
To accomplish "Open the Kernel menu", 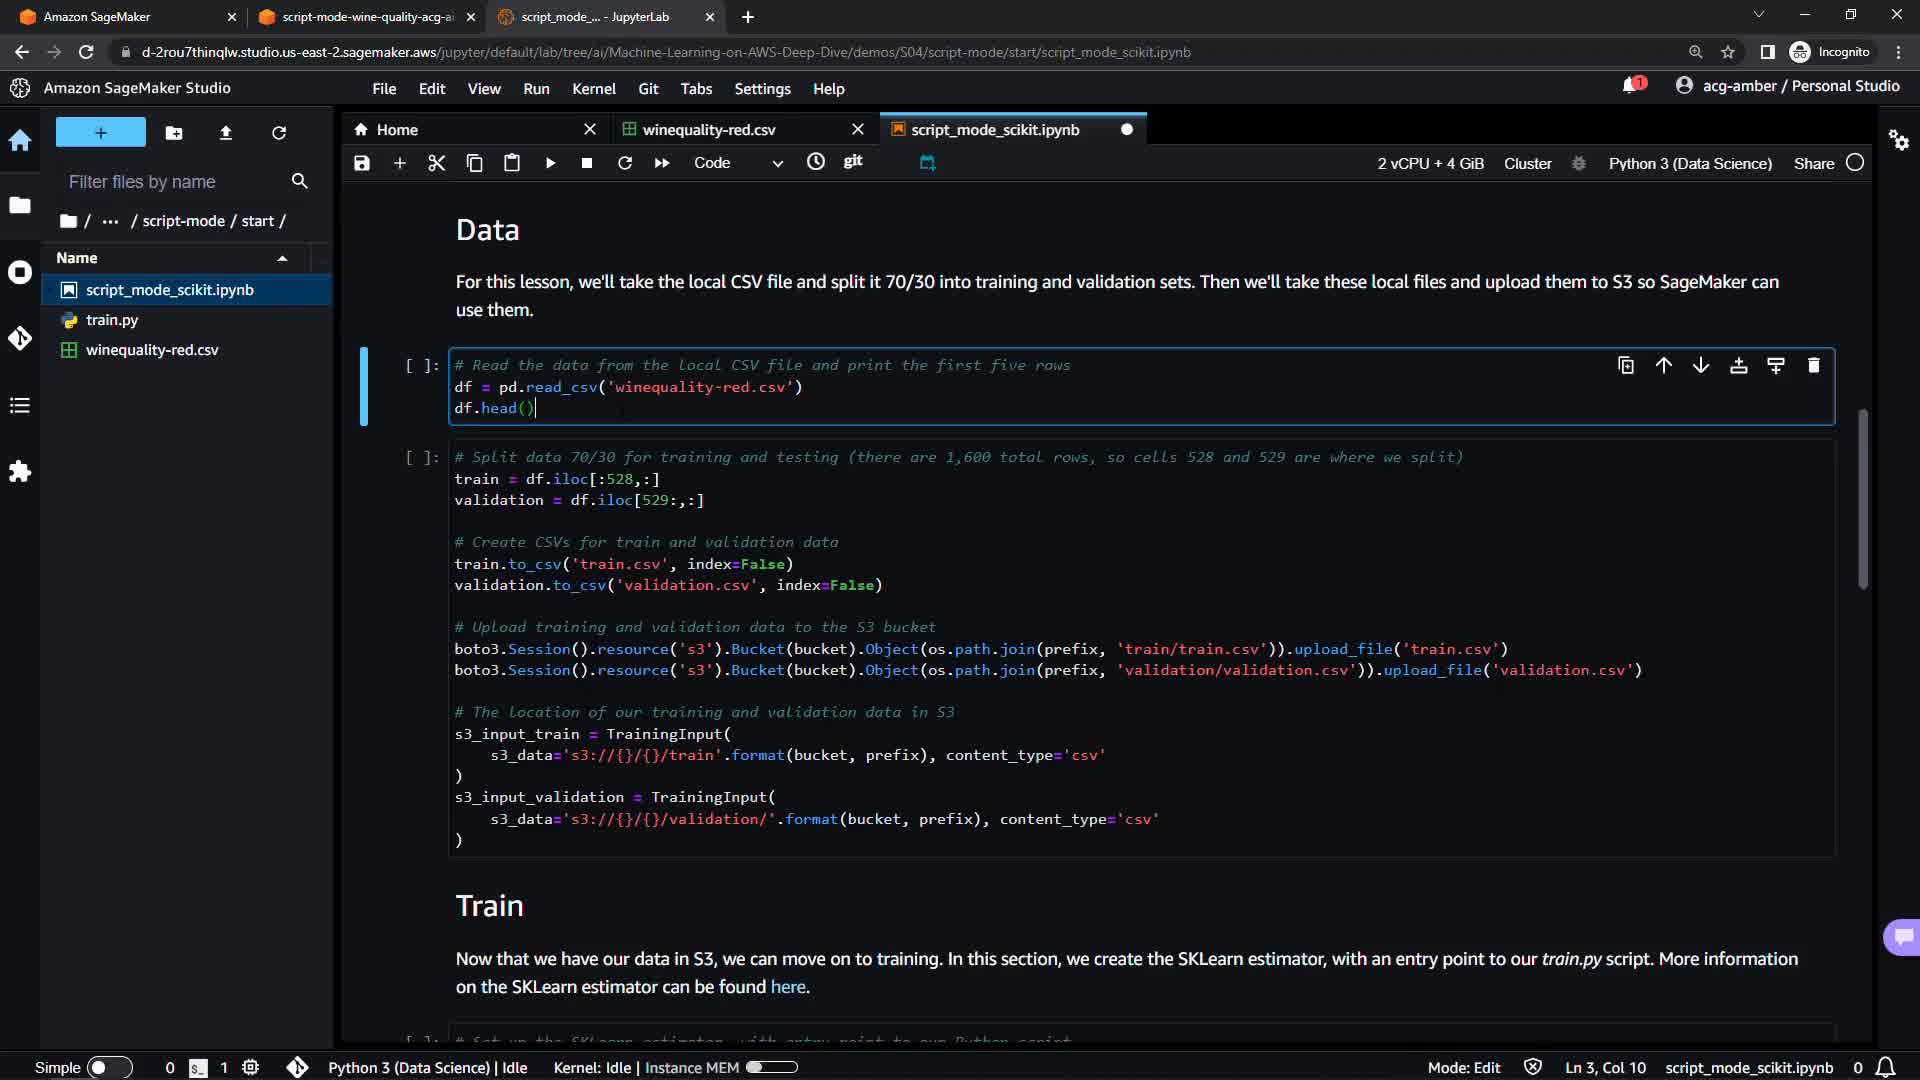I will pos(593,89).
